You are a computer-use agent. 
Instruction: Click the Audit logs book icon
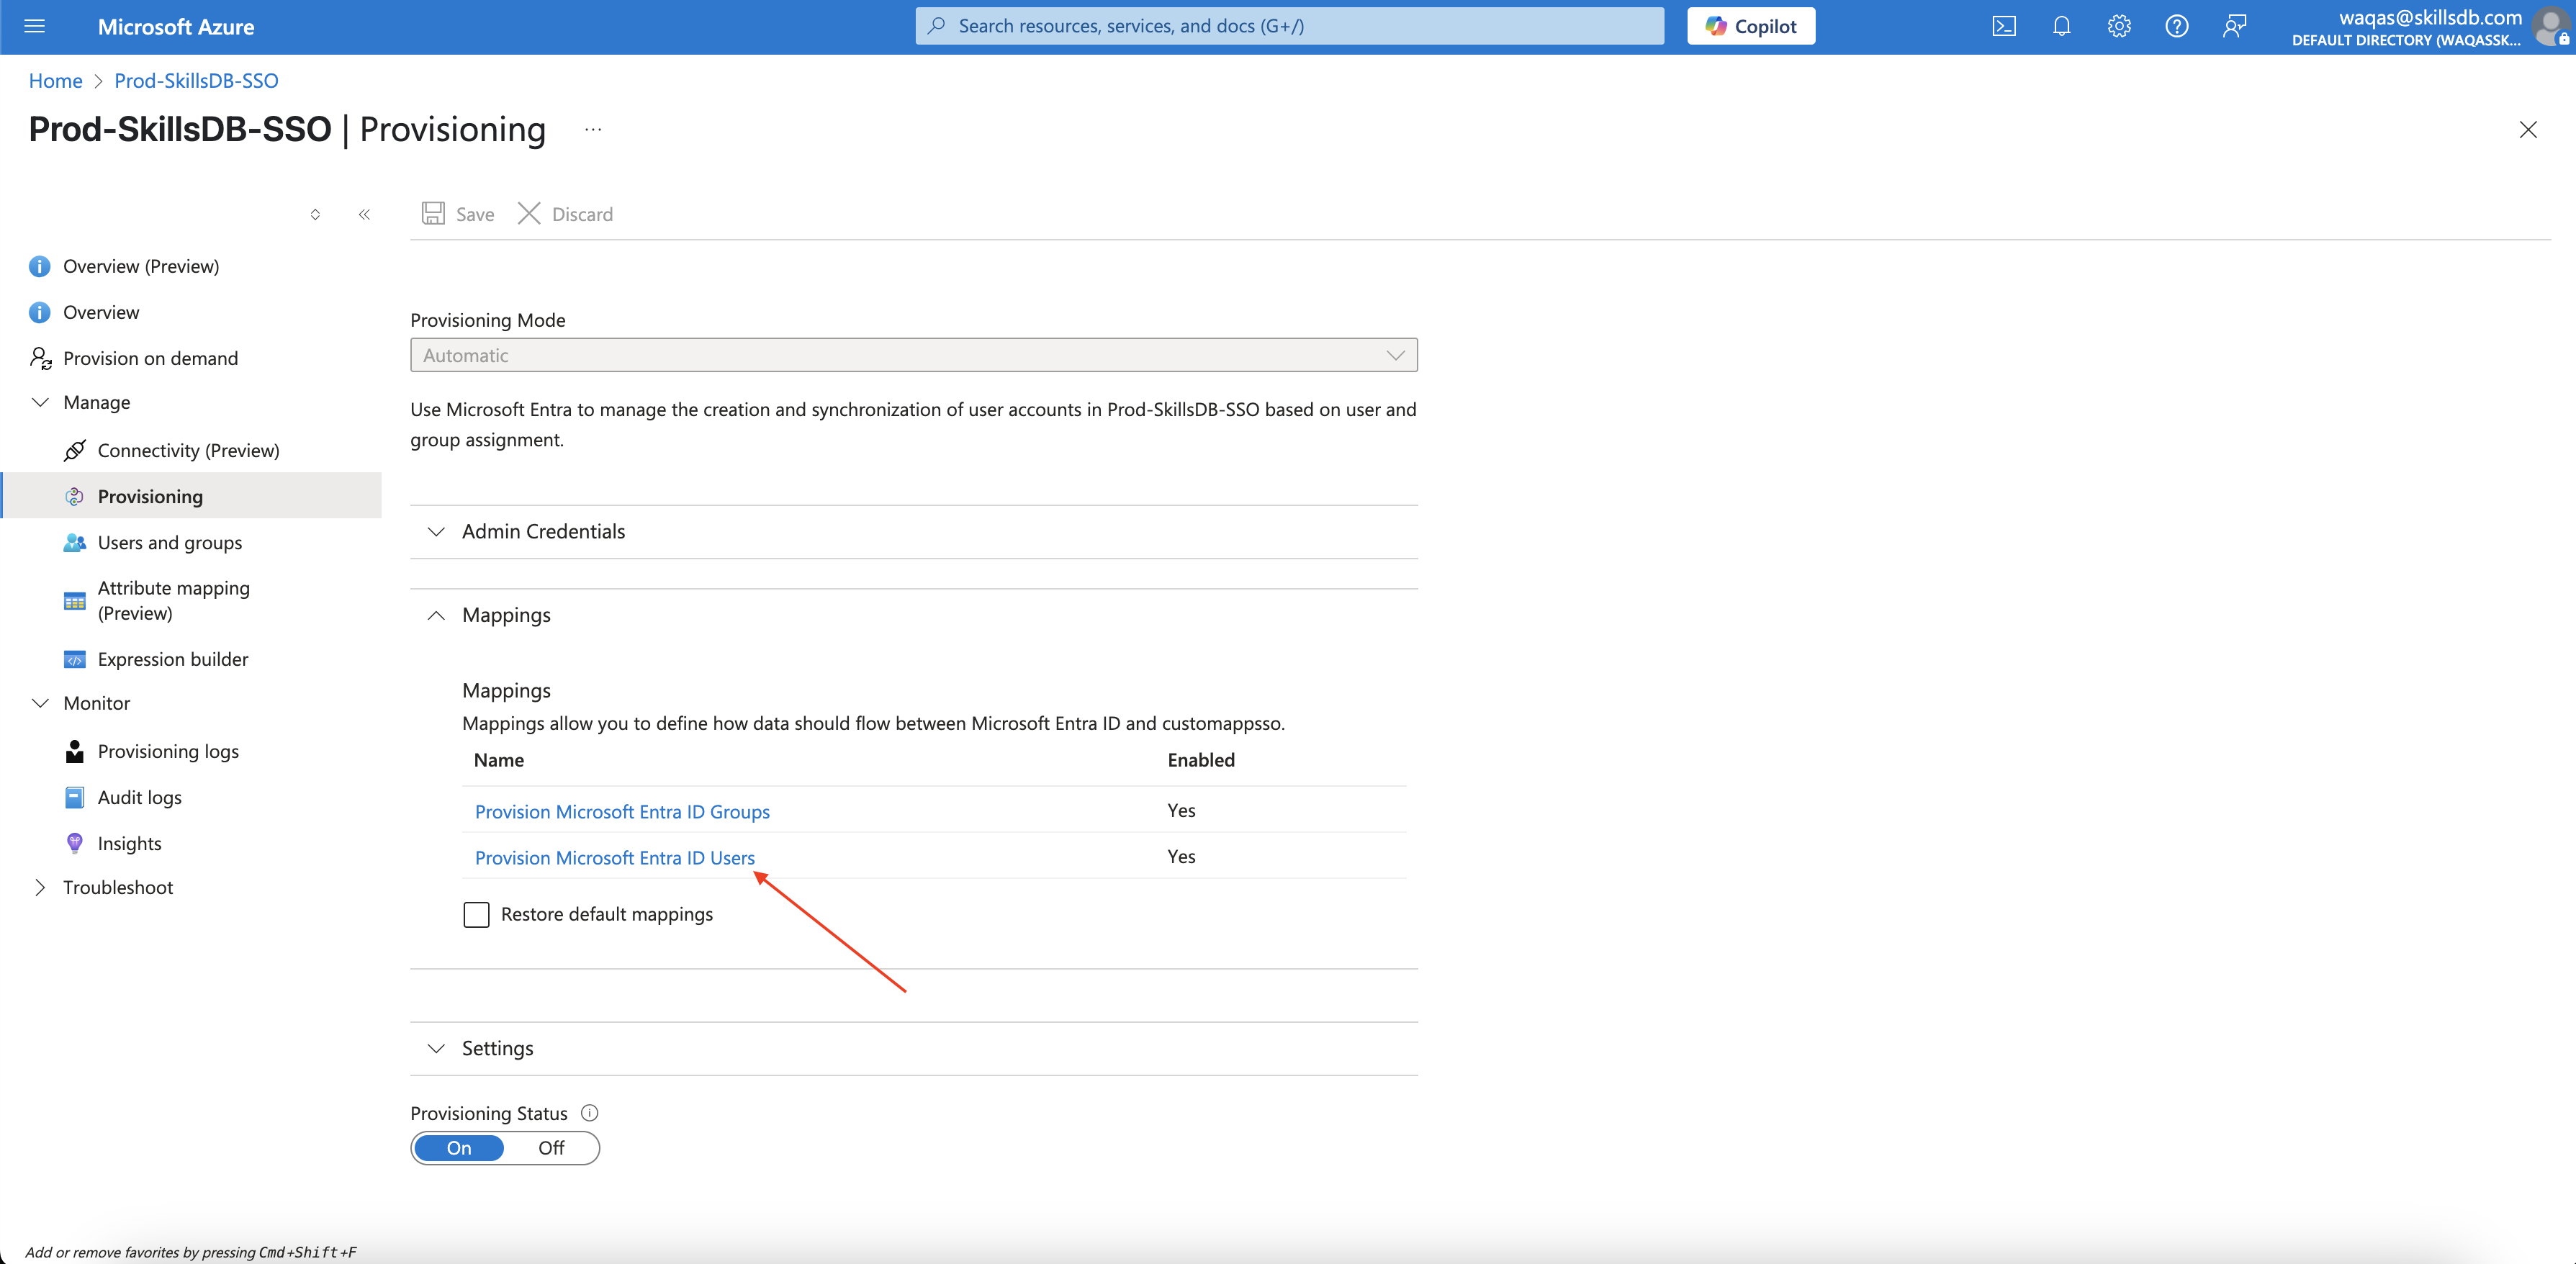coord(74,797)
